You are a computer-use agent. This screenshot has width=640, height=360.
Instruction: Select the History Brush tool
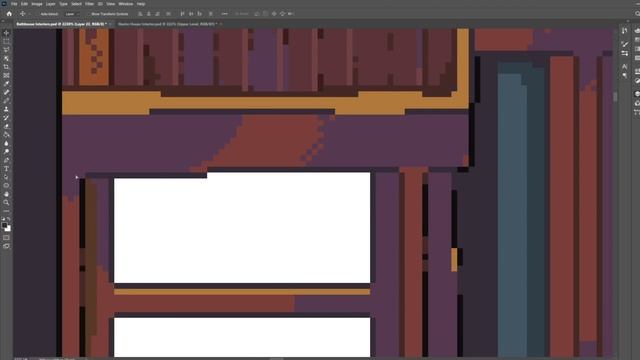[6, 118]
